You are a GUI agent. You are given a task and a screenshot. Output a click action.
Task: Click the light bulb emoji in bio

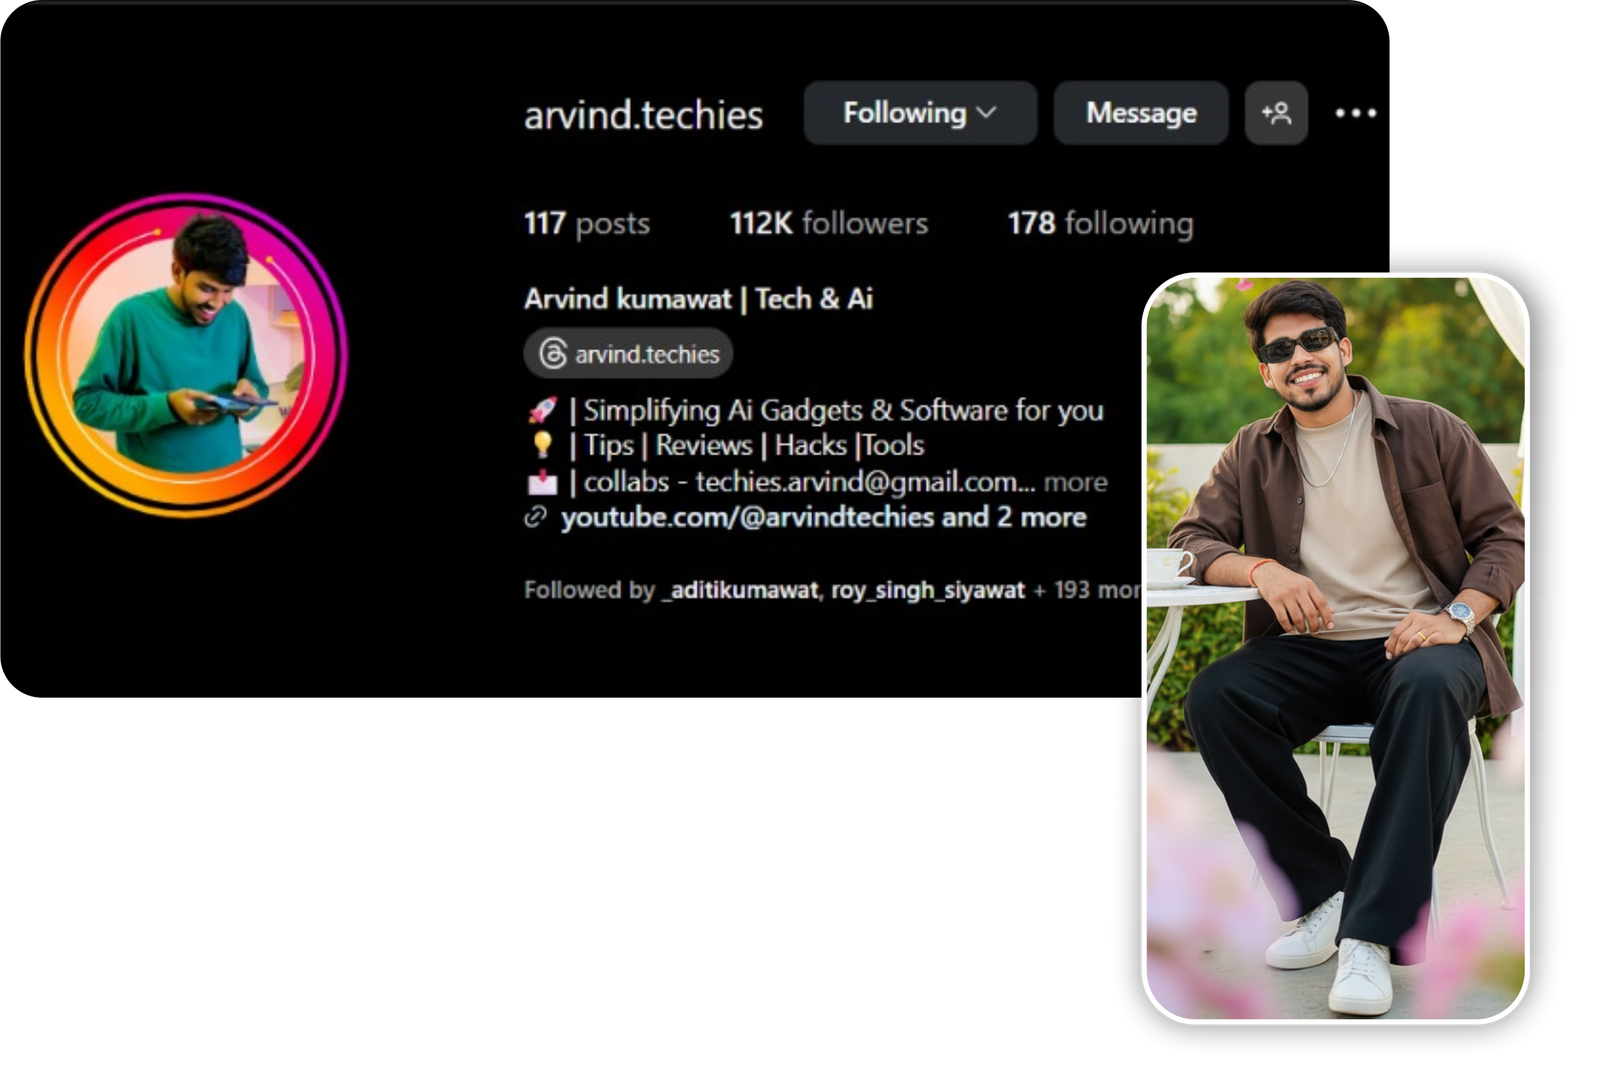(542, 445)
